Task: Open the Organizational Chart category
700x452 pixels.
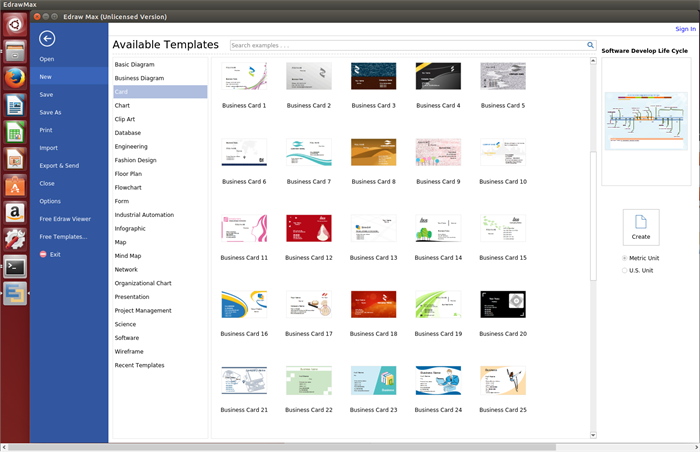Action: point(143,283)
